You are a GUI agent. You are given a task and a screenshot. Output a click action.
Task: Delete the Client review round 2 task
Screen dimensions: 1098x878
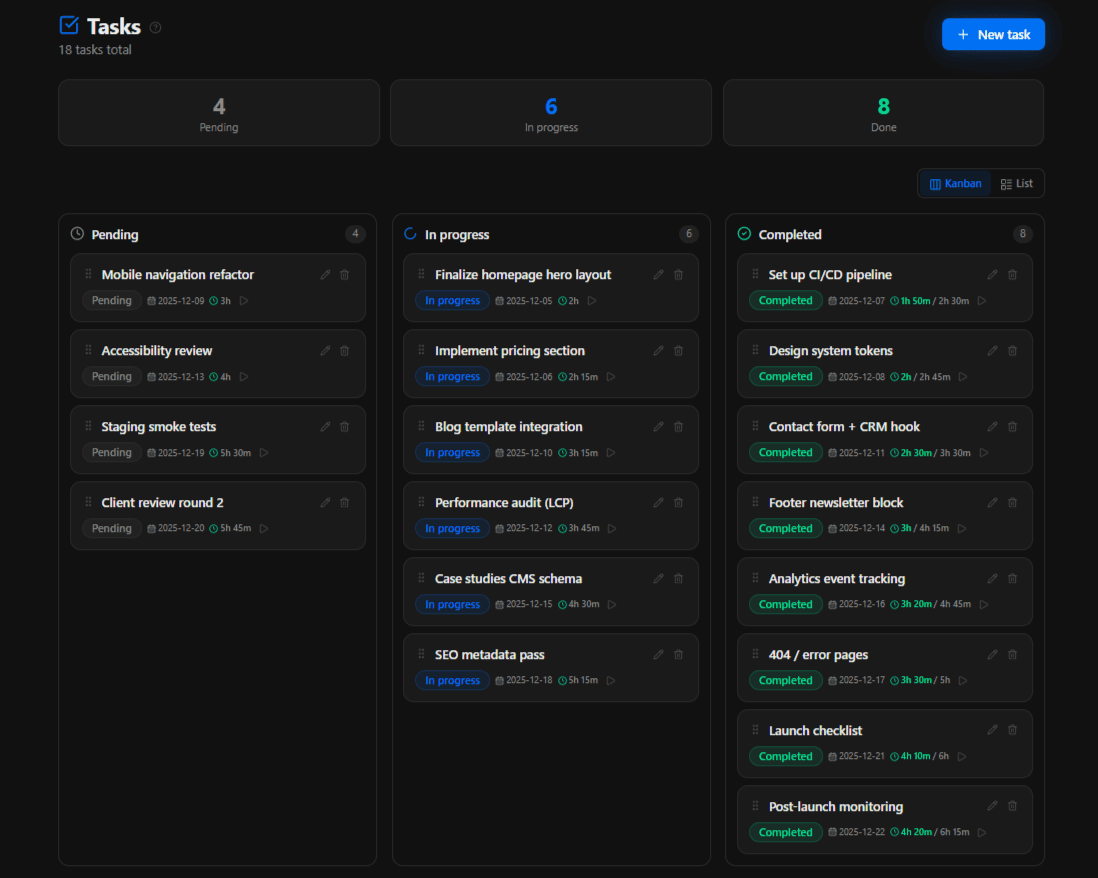345,503
